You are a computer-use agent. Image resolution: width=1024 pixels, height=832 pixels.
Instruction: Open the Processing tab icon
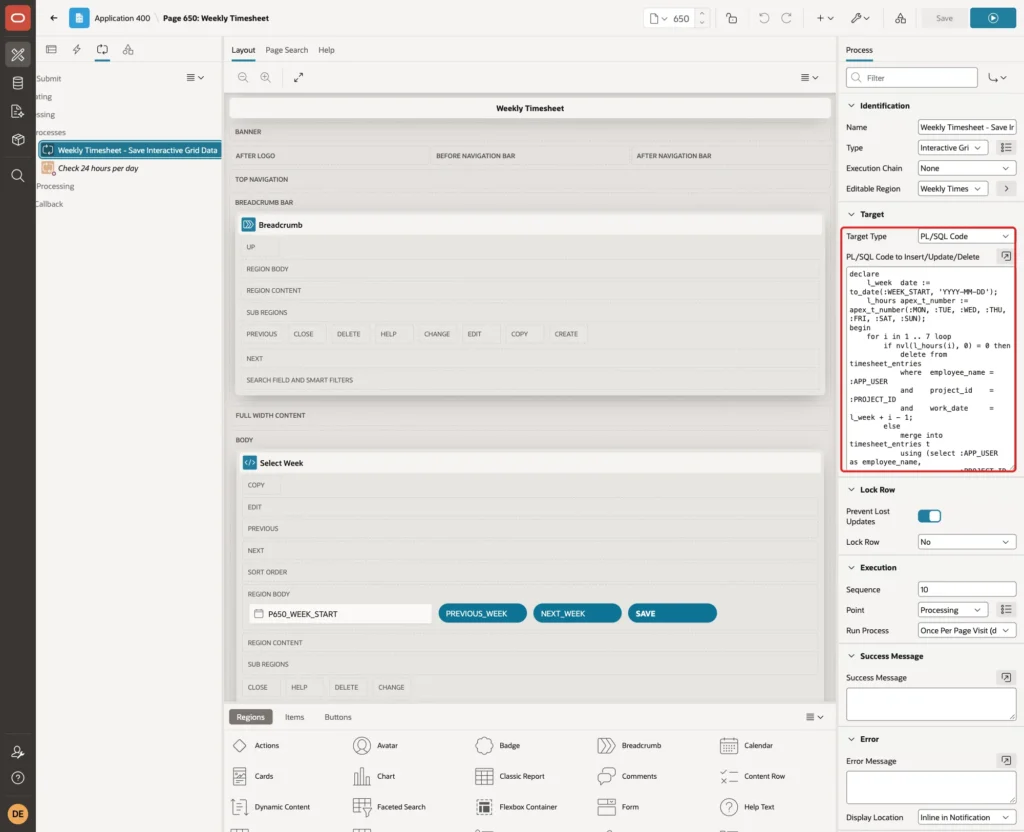coord(103,50)
